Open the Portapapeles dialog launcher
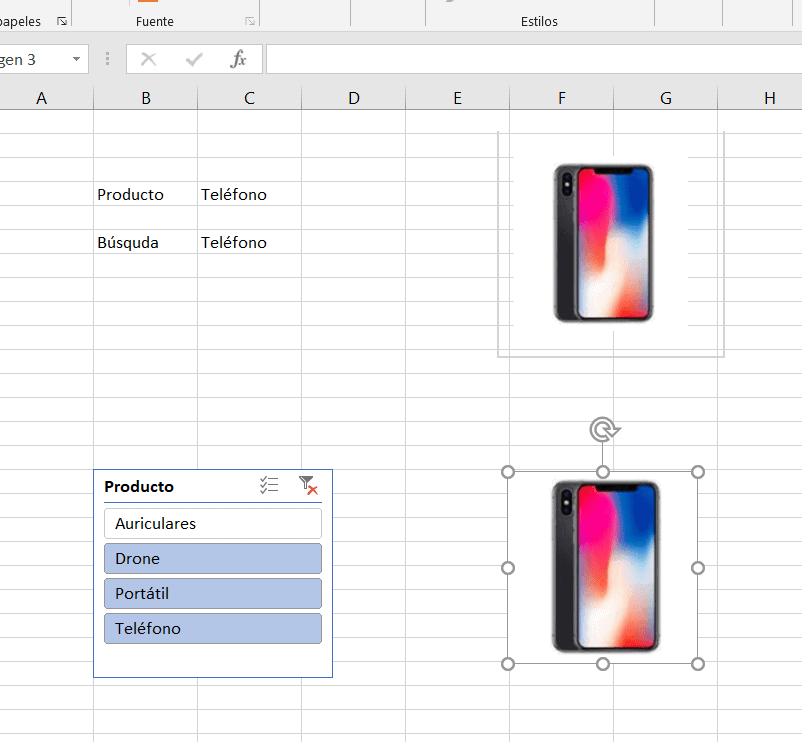Screen dimensions: 802x742 click(x=62, y=21)
